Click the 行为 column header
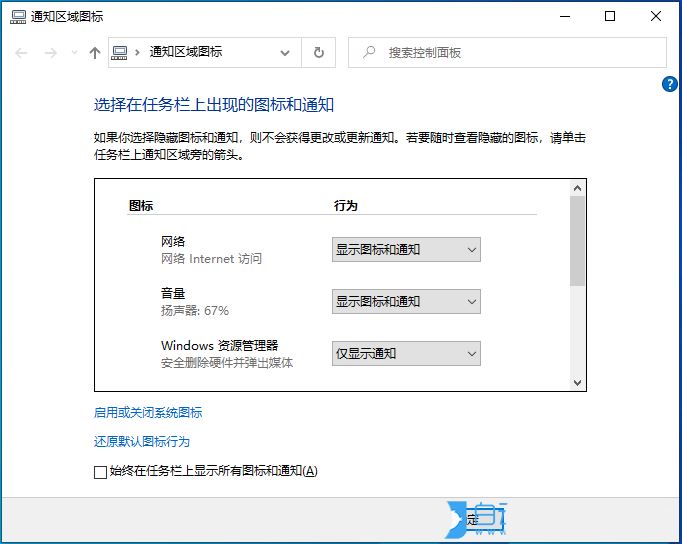Viewport: 682px width, 544px height. point(346,205)
